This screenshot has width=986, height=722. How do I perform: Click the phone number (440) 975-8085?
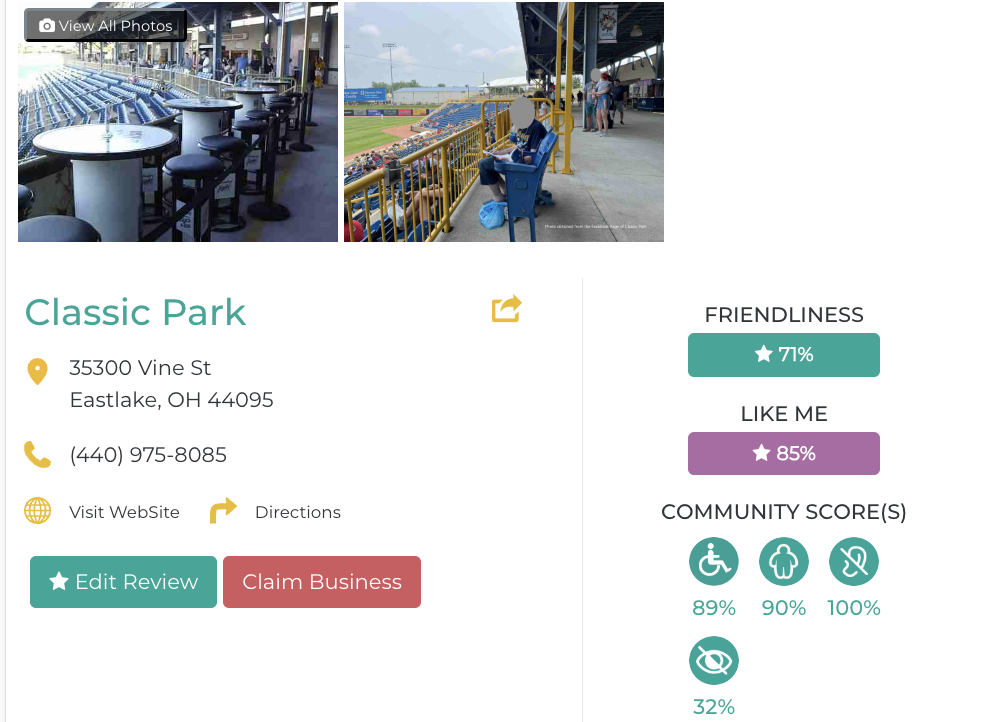point(148,455)
